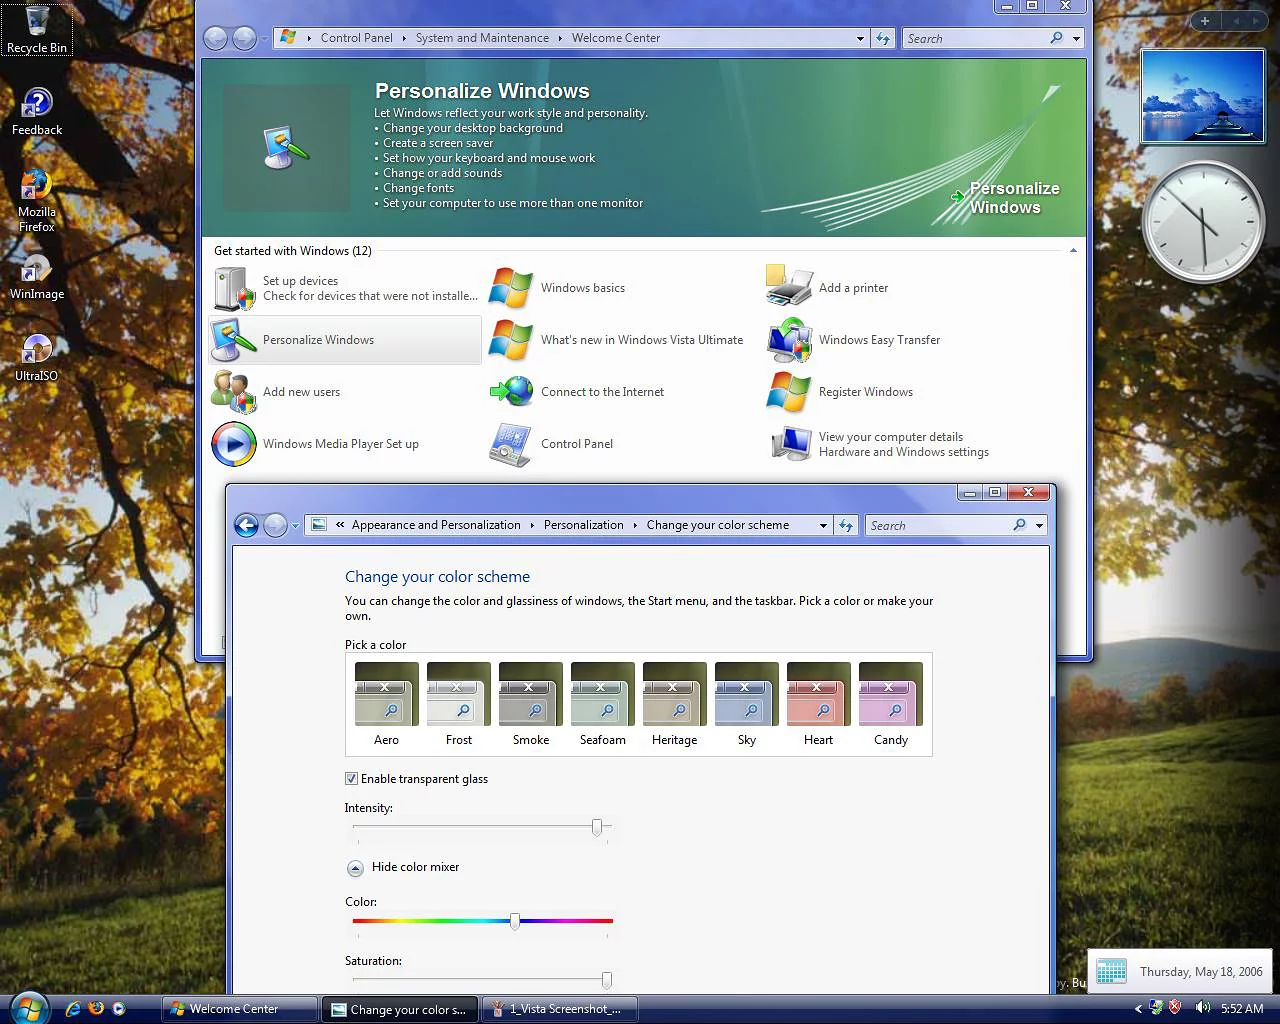The height and width of the screenshot is (1024, 1280).
Task: Open the Welcome Center address bar dropdown
Action: (x=860, y=39)
